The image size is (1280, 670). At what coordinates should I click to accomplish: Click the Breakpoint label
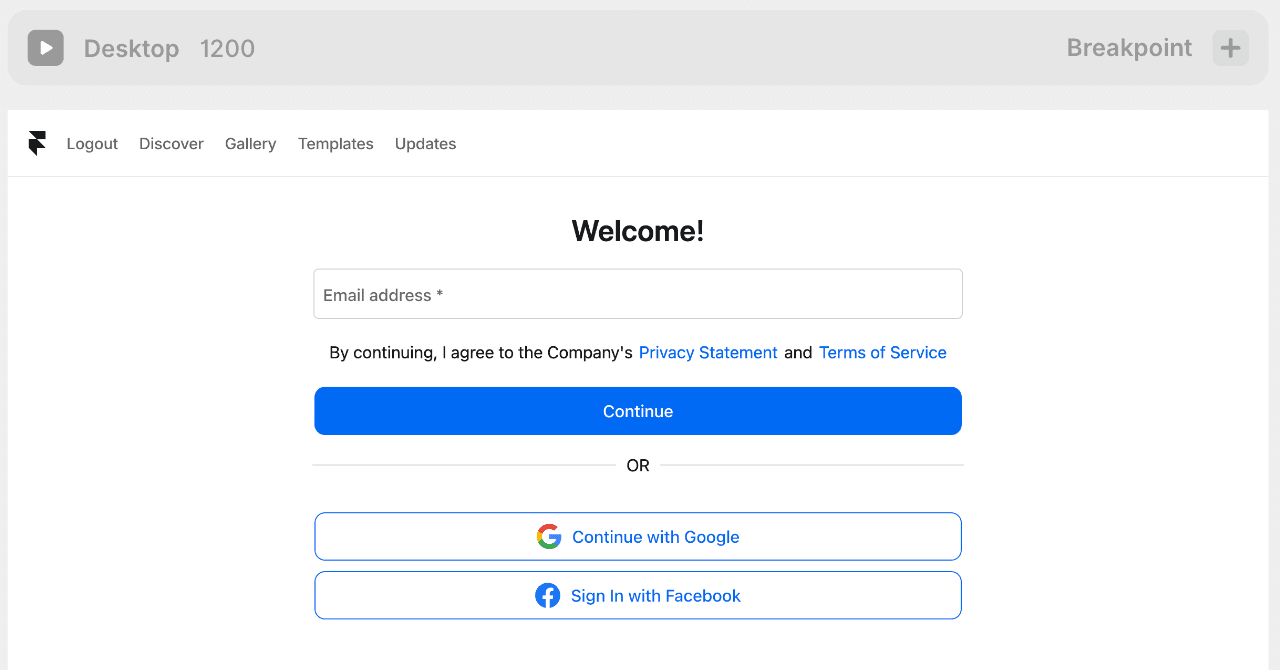[1129, 48]
